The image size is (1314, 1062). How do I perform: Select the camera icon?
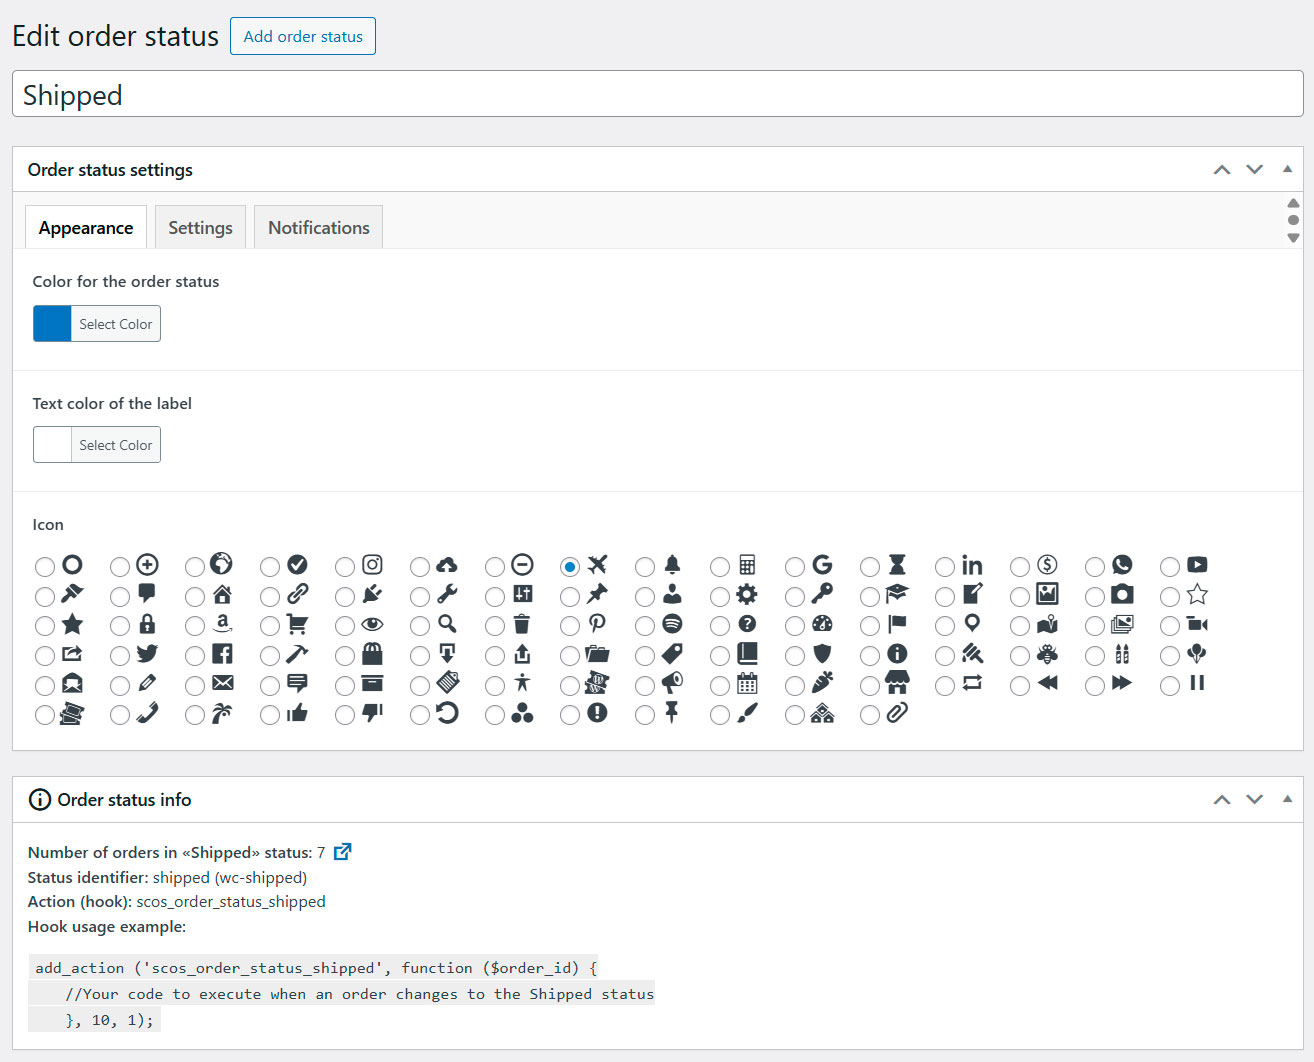[1095, 595]
